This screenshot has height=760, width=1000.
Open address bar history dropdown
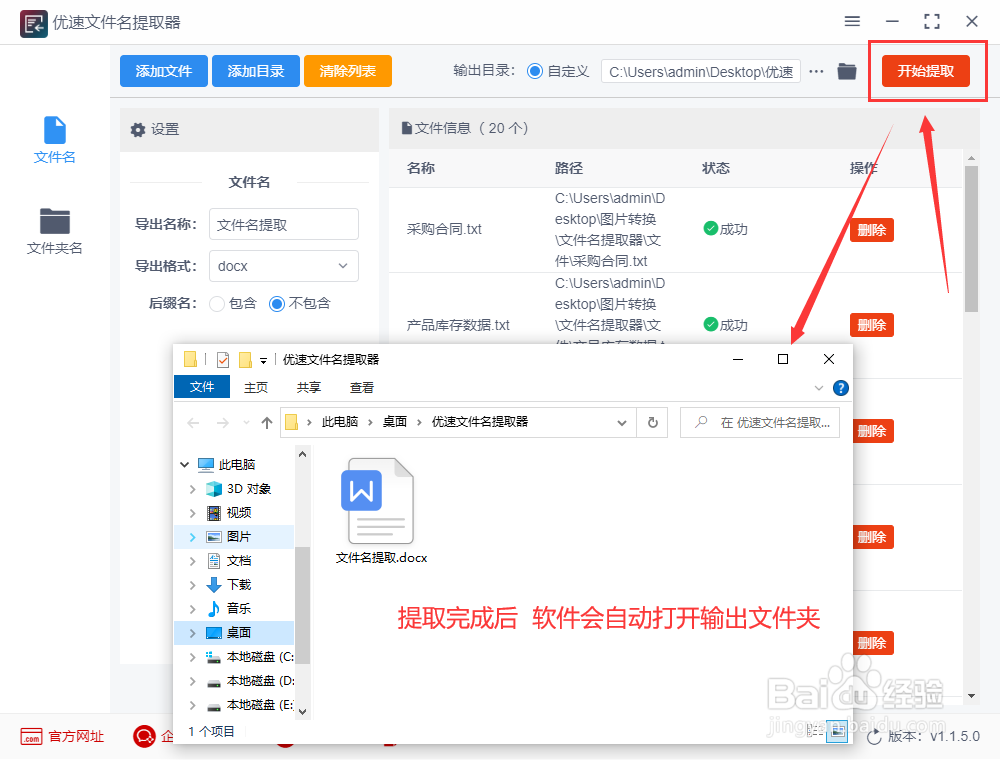coord(622,423)
